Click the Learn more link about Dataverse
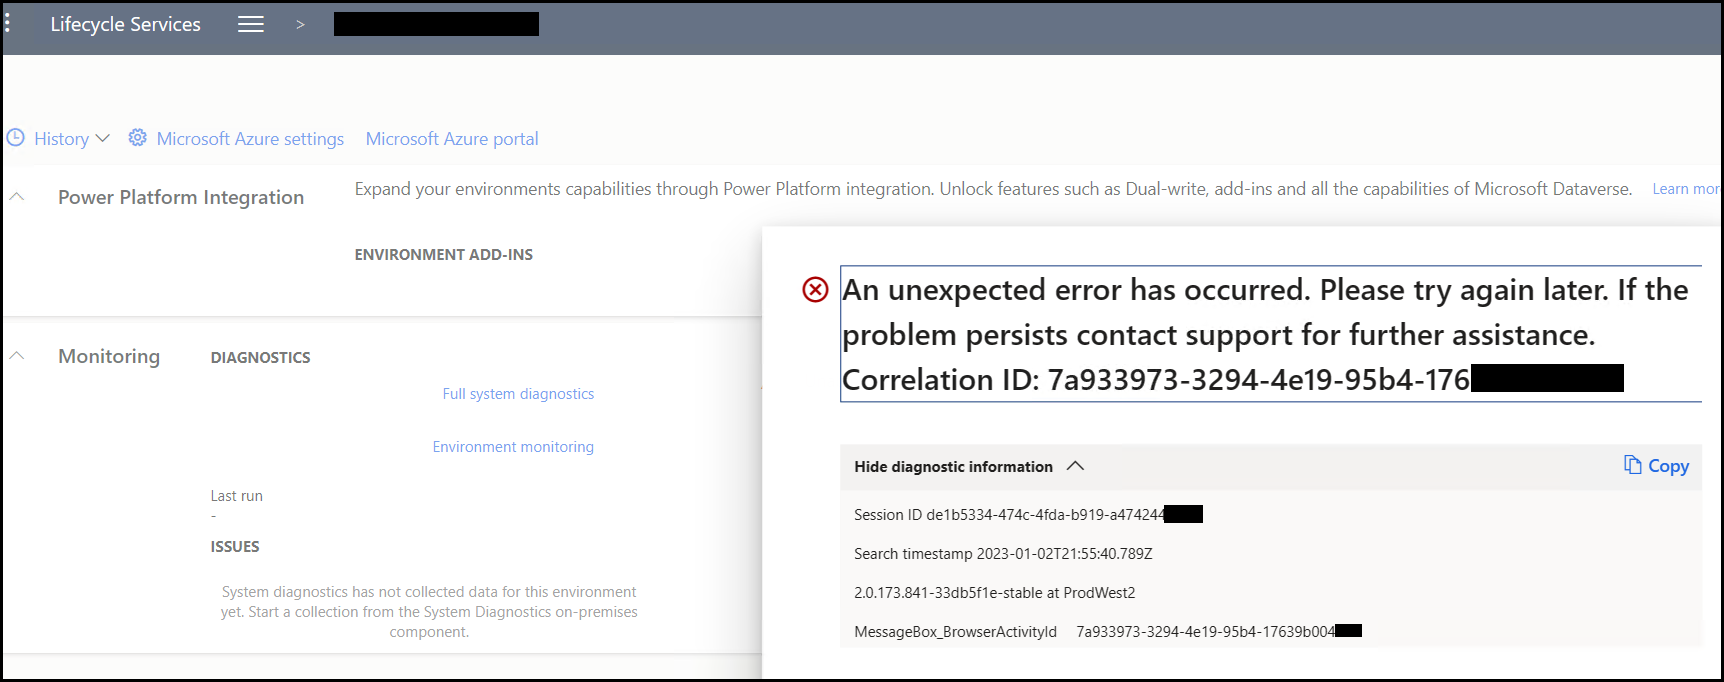1724x682 pixels. pyautogui.click(x=1685, y=188)
